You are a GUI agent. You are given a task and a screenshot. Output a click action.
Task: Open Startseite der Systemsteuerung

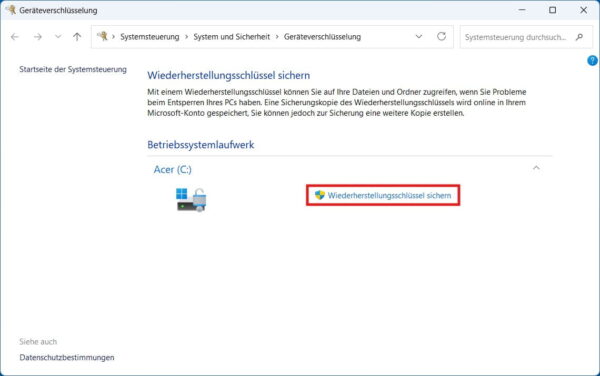[x=73, y=69]
